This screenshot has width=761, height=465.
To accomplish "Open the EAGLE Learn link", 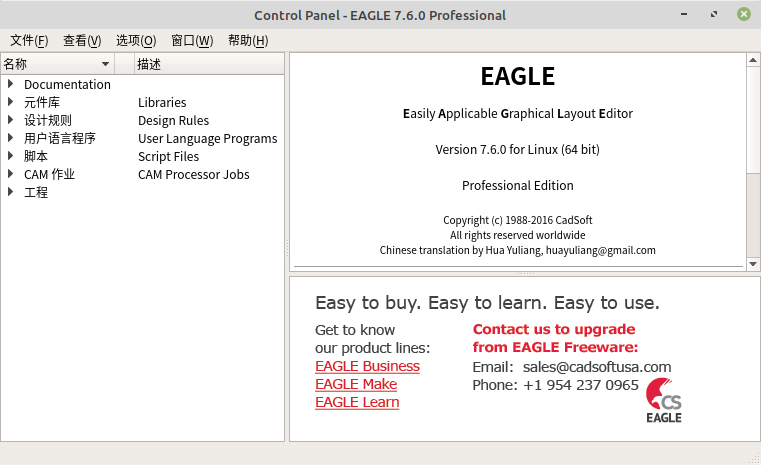I will click(x=357, y=402).
